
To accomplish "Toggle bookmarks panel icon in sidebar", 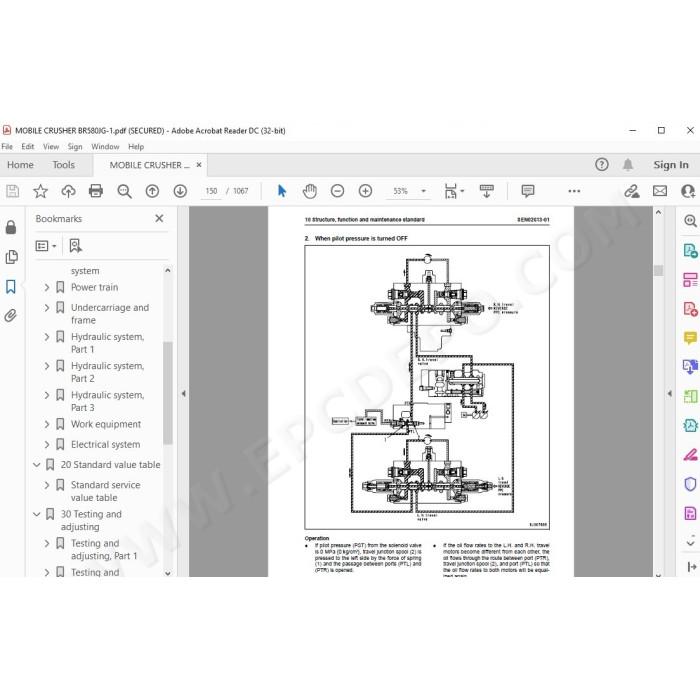I will [11, 287].
